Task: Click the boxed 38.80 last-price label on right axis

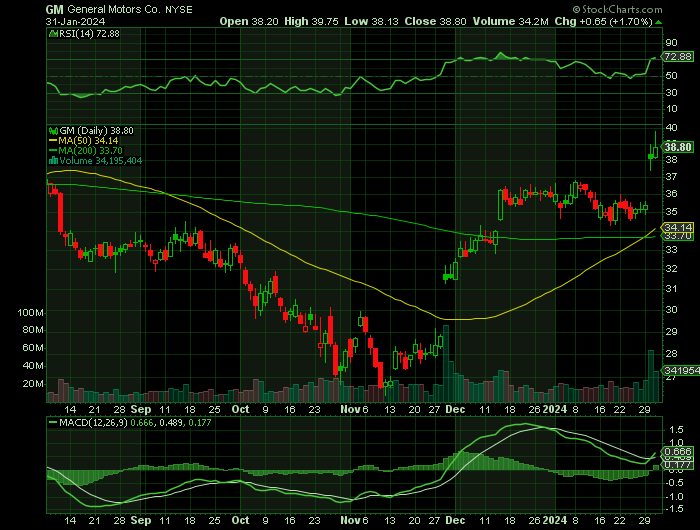Action: point(678,147)
